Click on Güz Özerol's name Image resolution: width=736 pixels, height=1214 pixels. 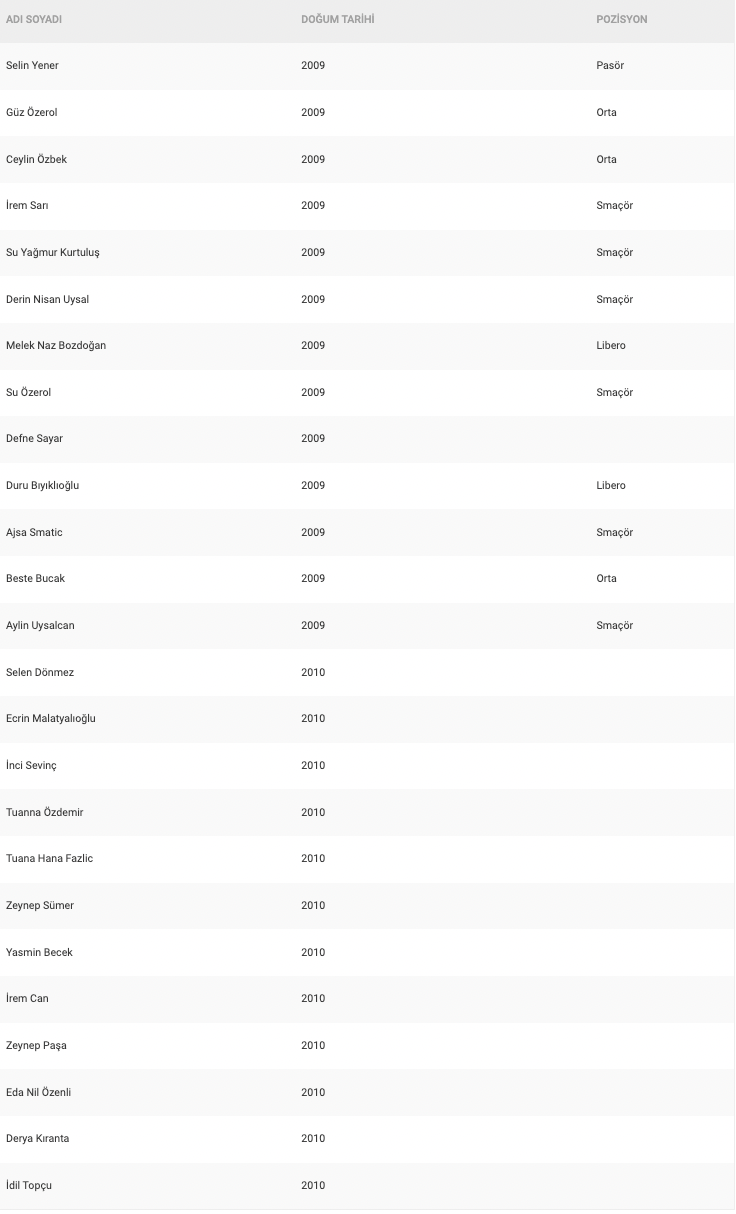32,113
